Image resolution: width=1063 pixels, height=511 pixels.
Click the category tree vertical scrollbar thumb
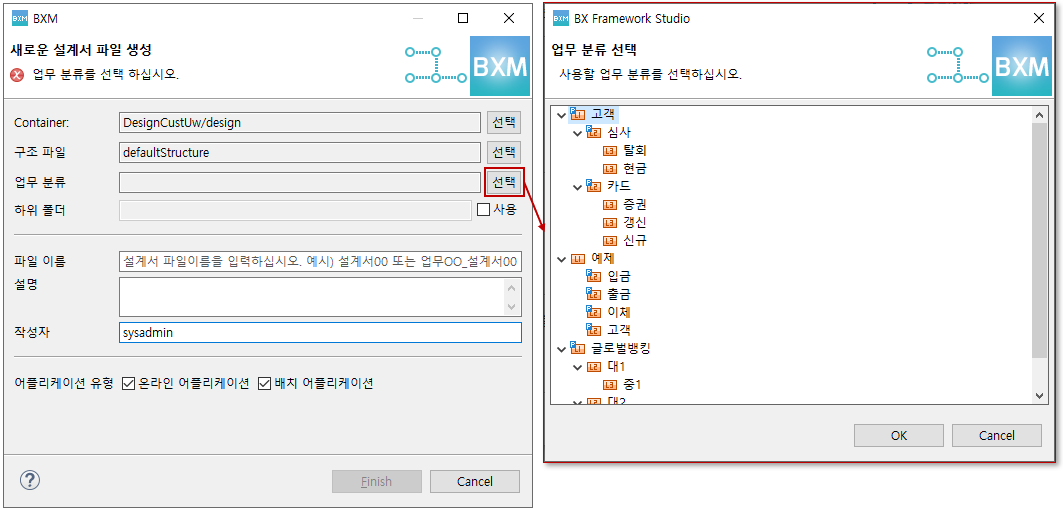(1039, 241)
